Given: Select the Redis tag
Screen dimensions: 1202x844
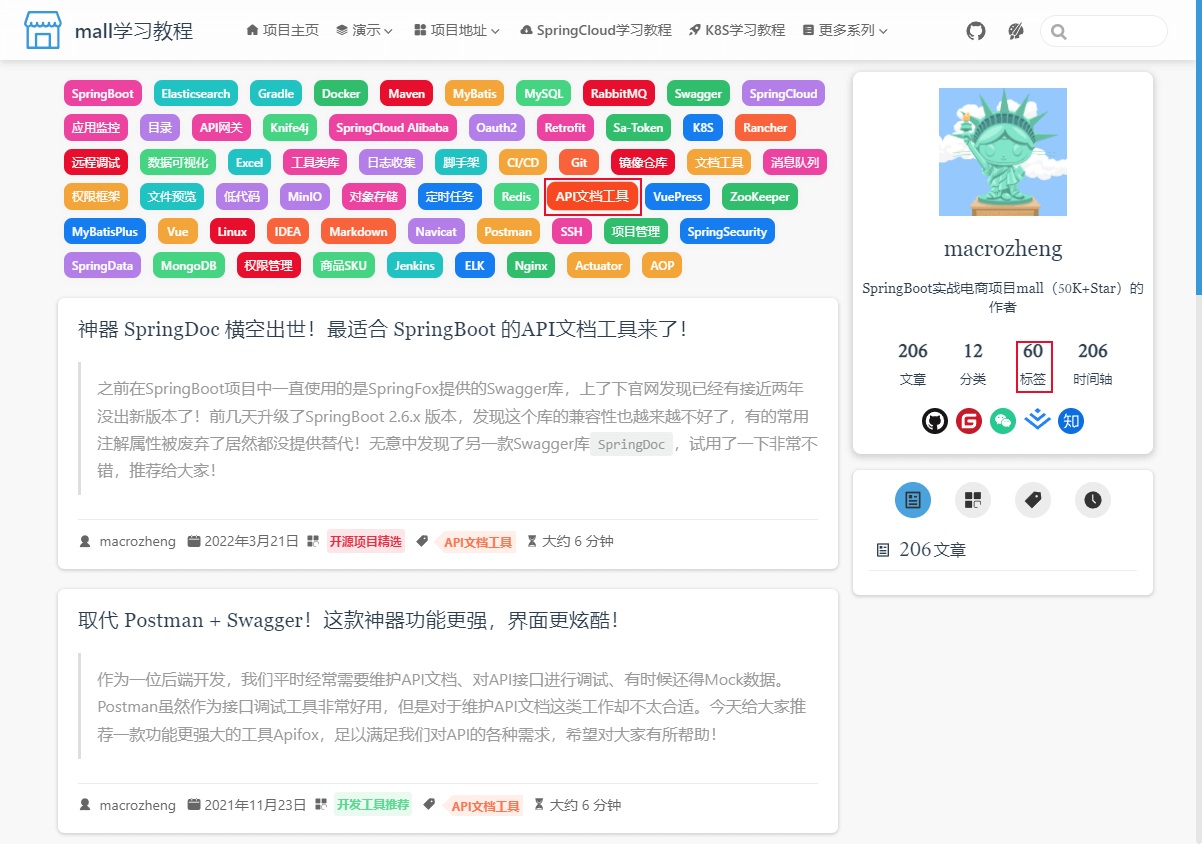Looking at the screenshot, I should coord(517,197).
